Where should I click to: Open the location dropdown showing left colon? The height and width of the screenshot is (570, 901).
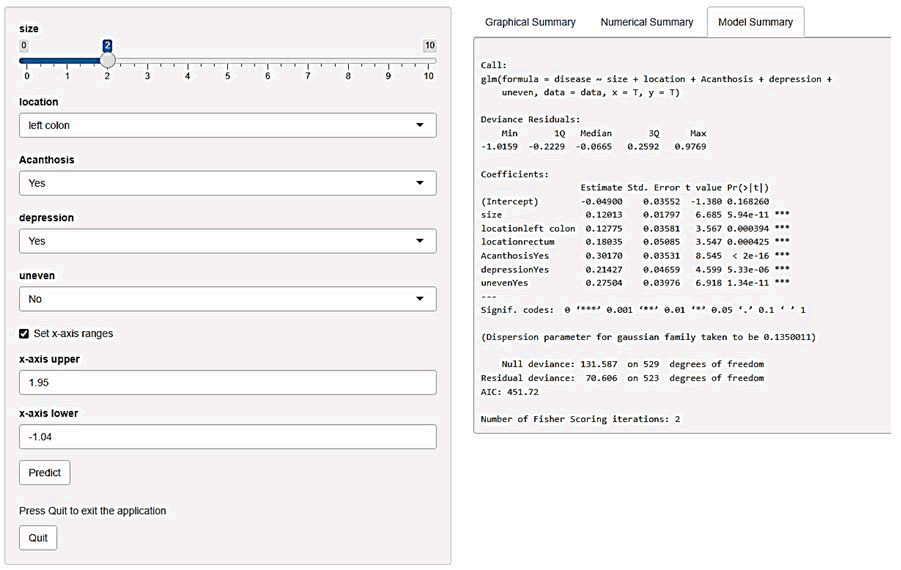227,125
